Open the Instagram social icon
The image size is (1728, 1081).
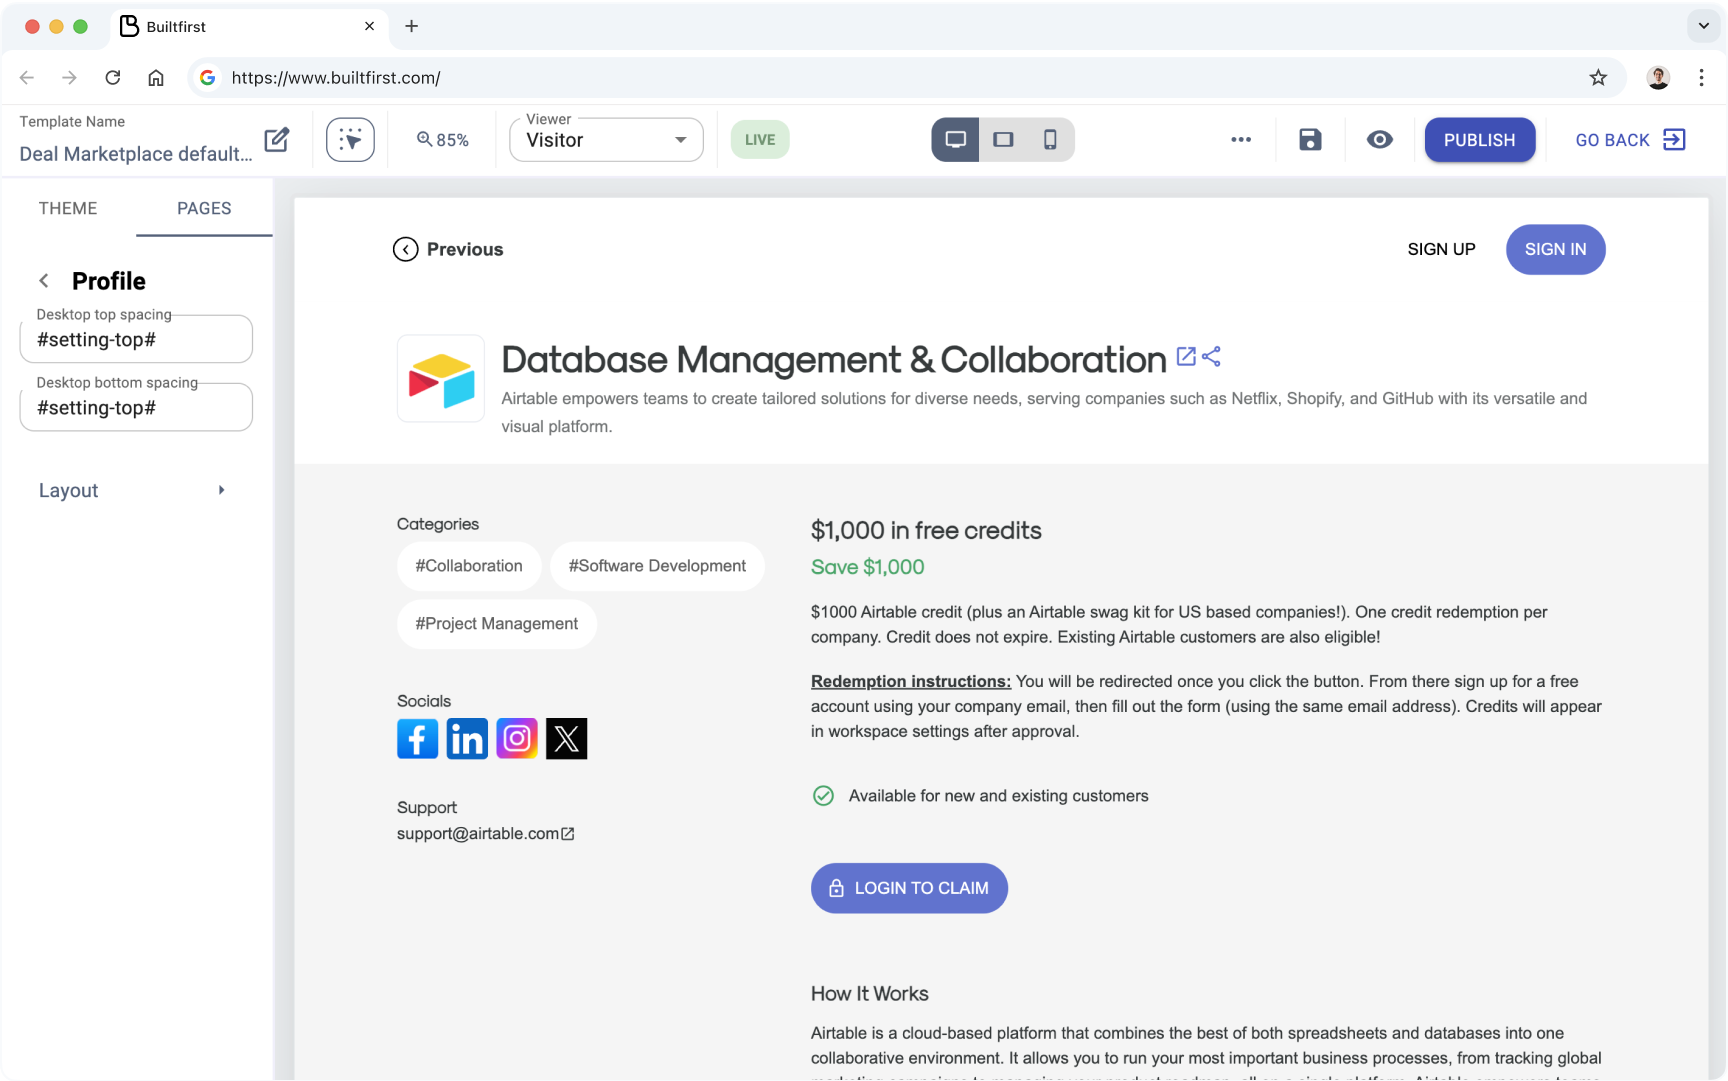(517, 739)
